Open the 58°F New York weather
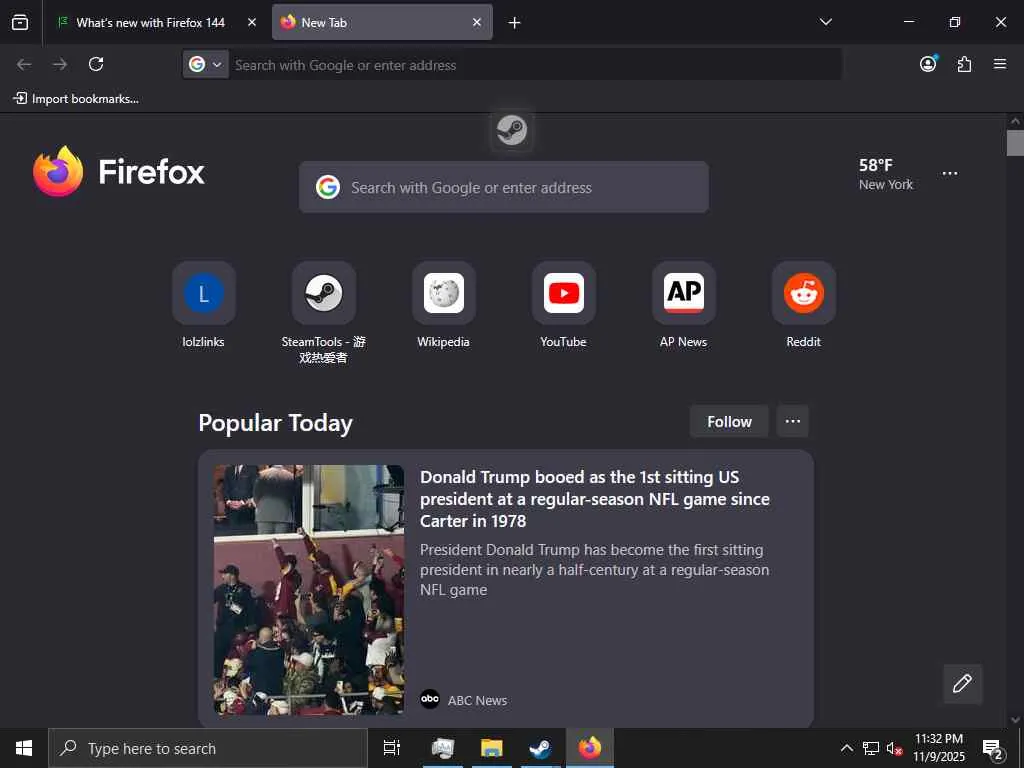Viewport: 1024px width, 768px height. click(886, 174)
